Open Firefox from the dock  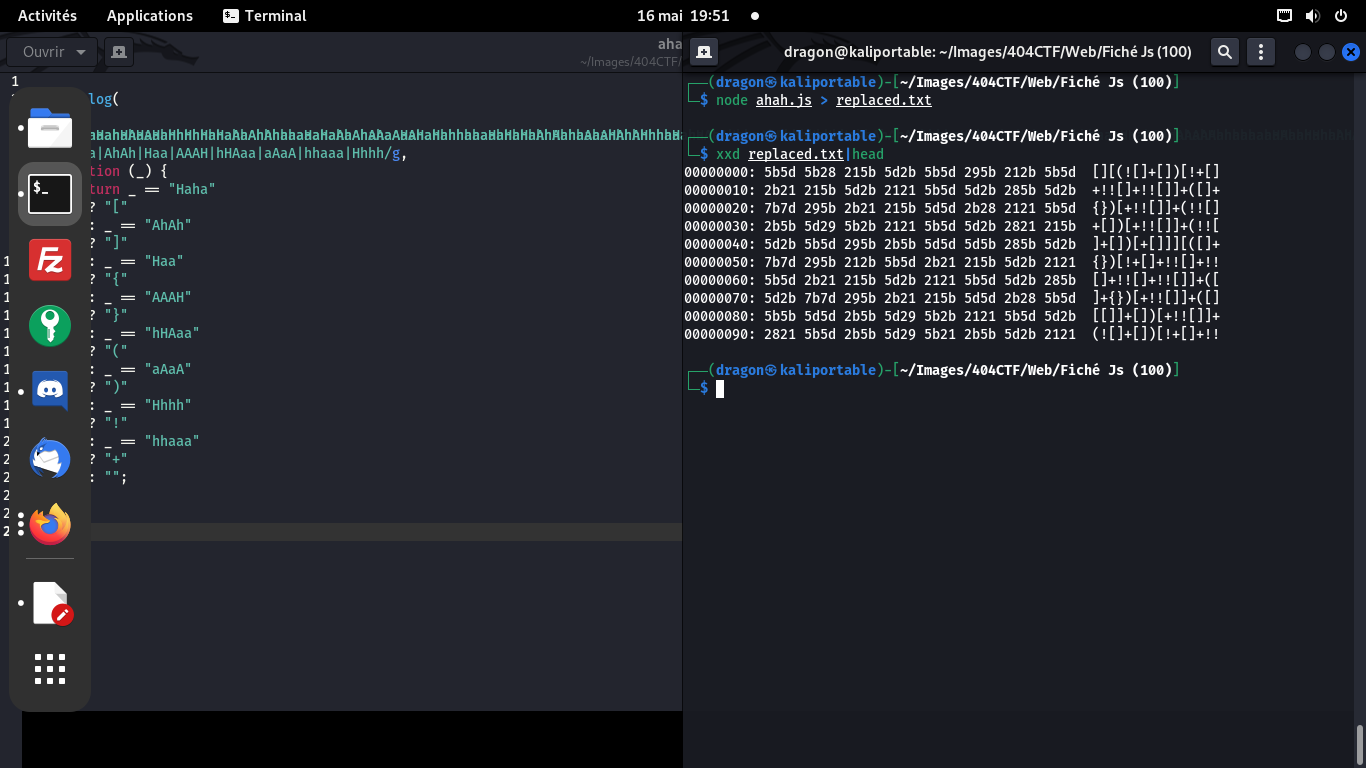[x=50, y=523]
